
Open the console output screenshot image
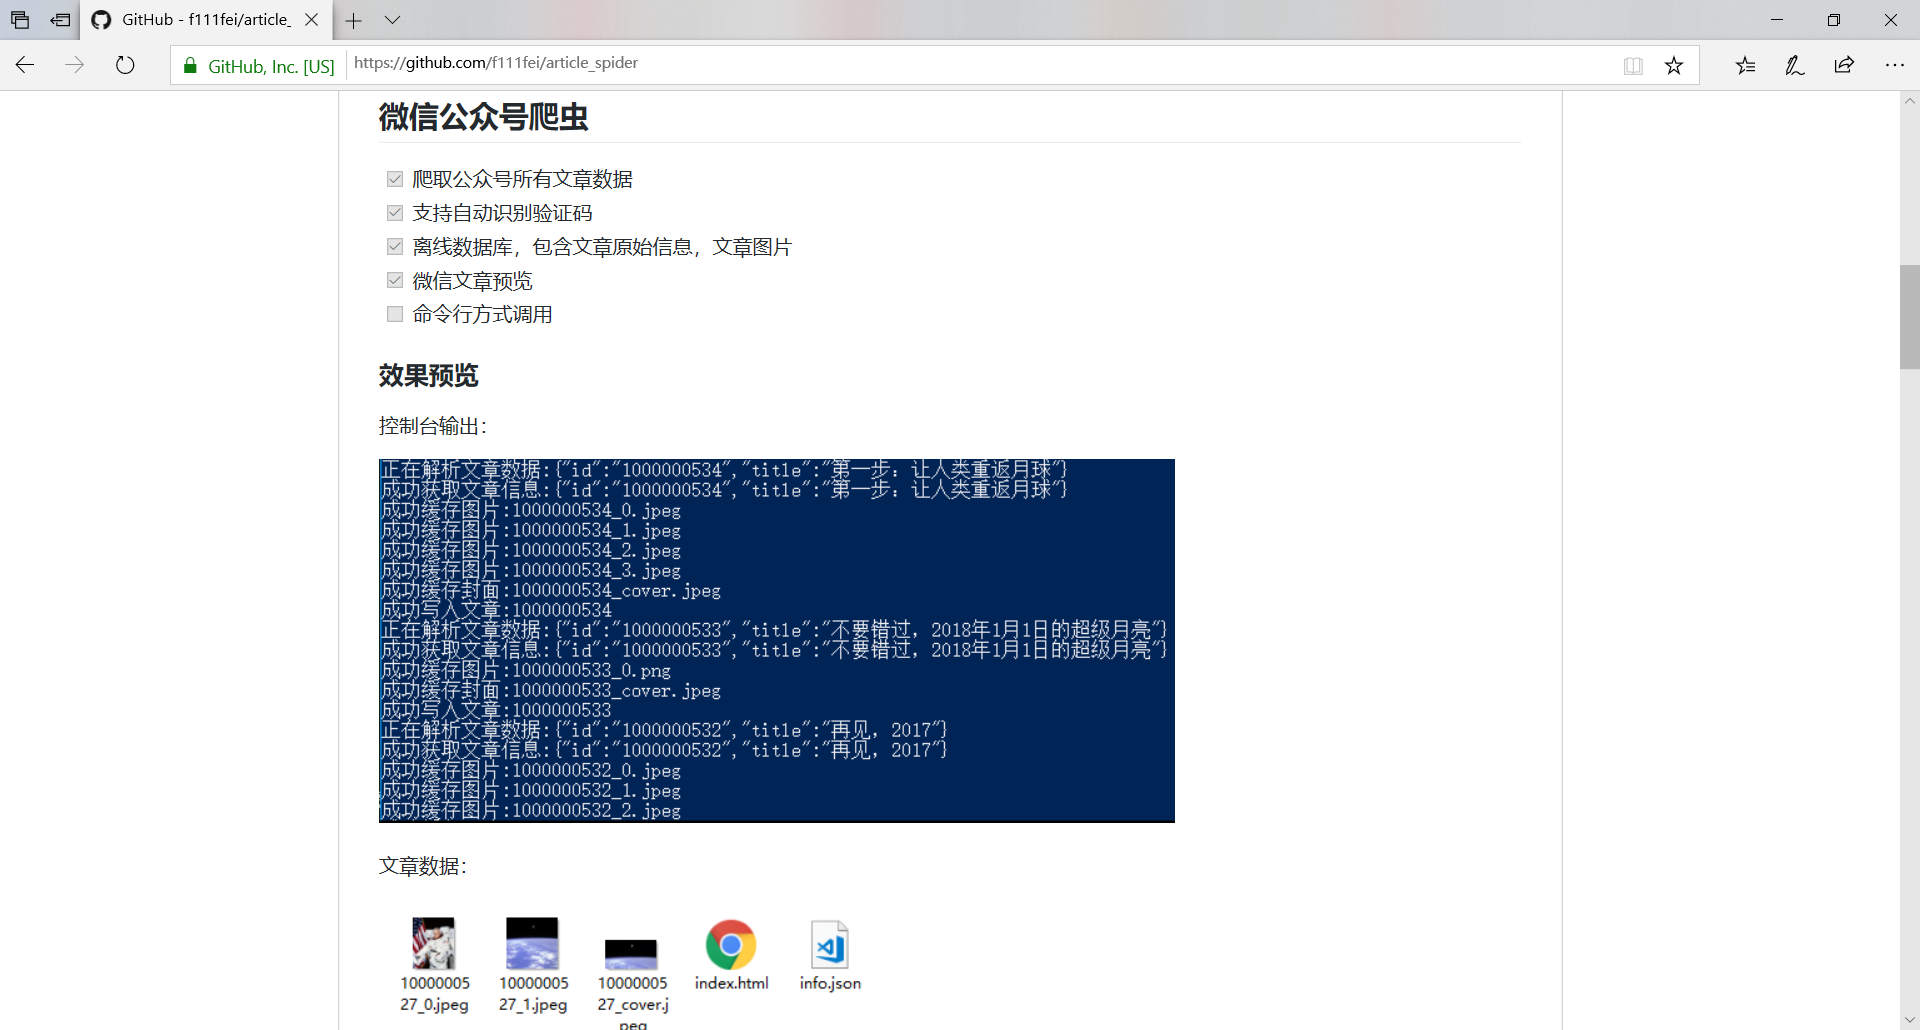(777, 641)
